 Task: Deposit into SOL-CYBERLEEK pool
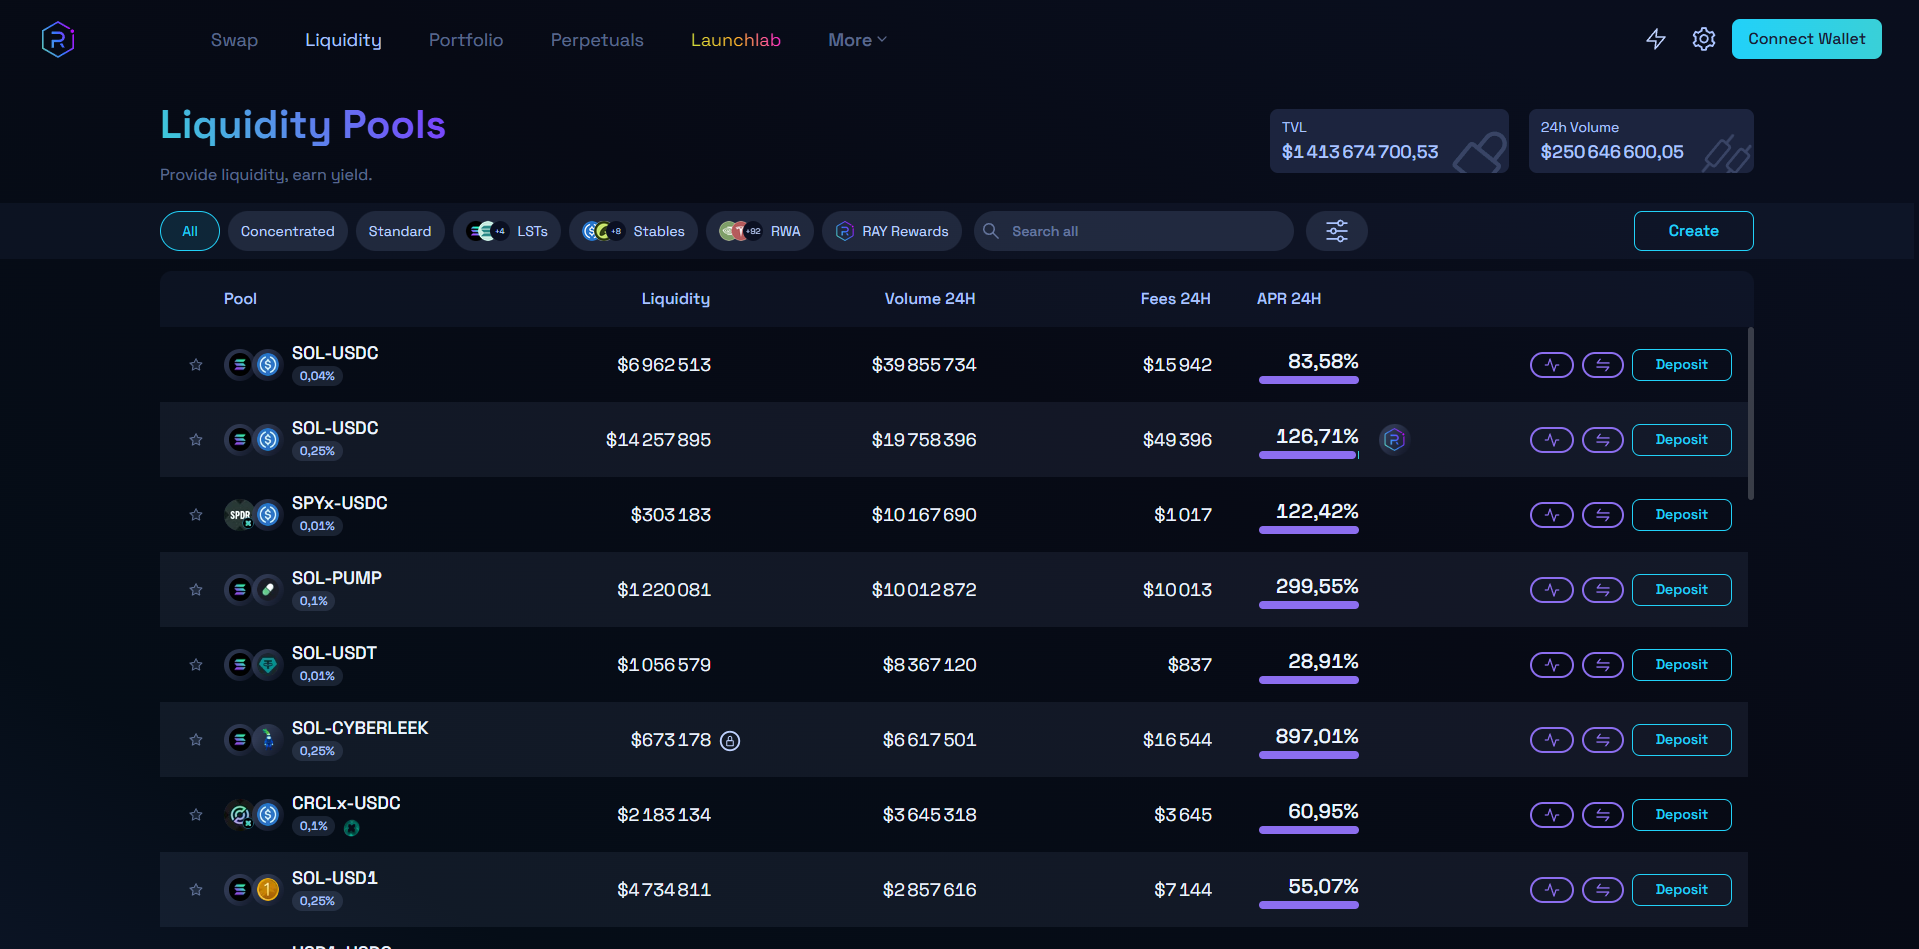pos(1681,740)
